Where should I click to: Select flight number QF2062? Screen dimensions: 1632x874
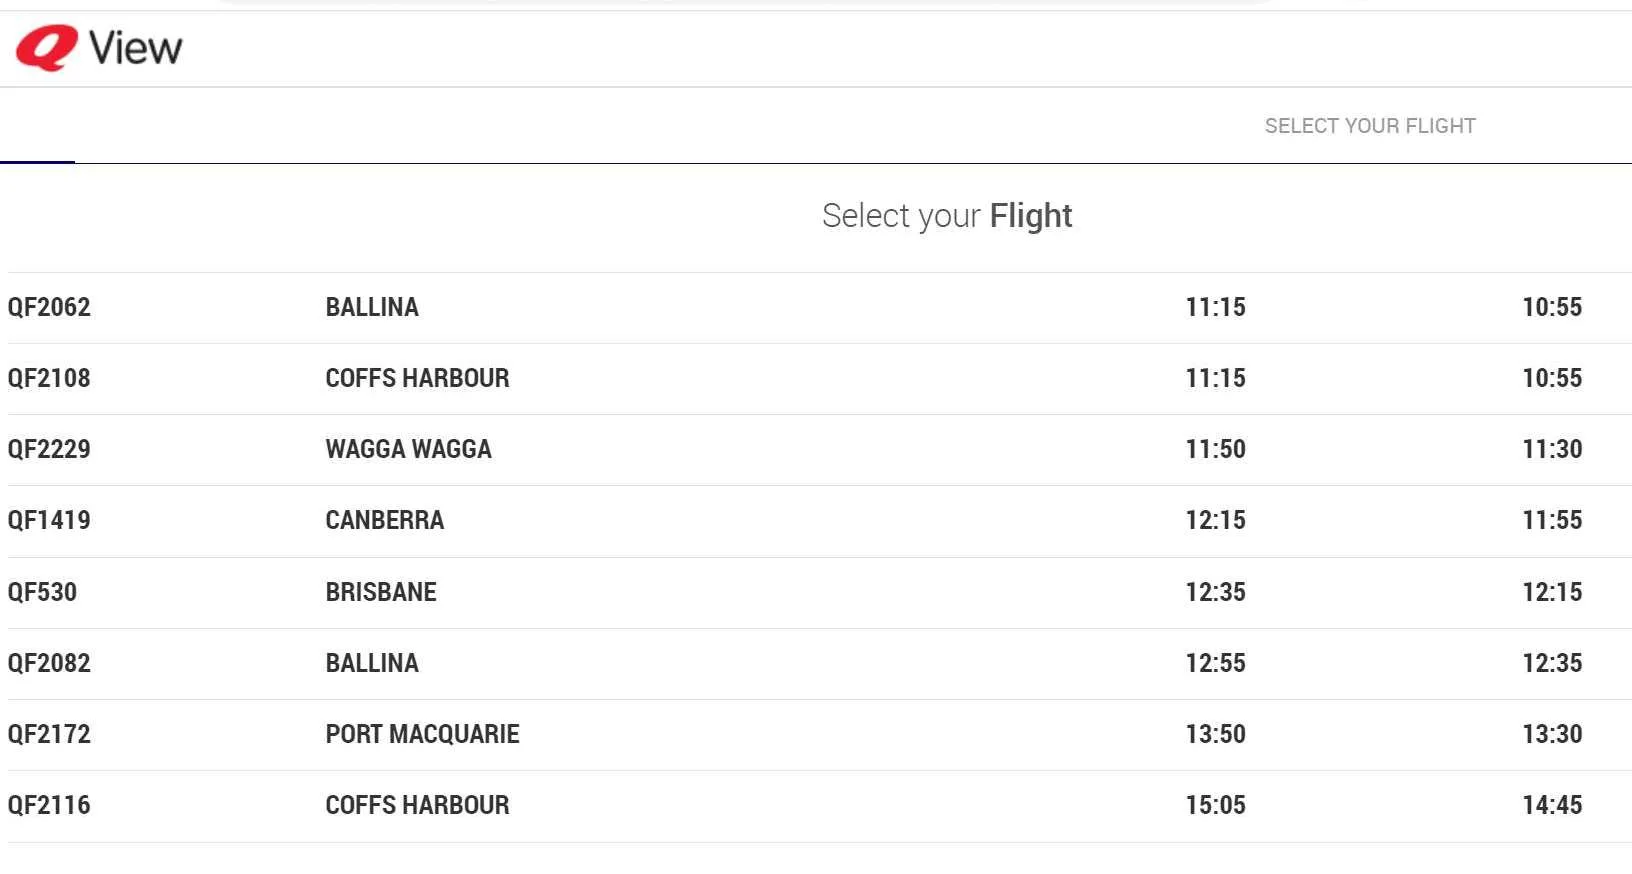49,307
